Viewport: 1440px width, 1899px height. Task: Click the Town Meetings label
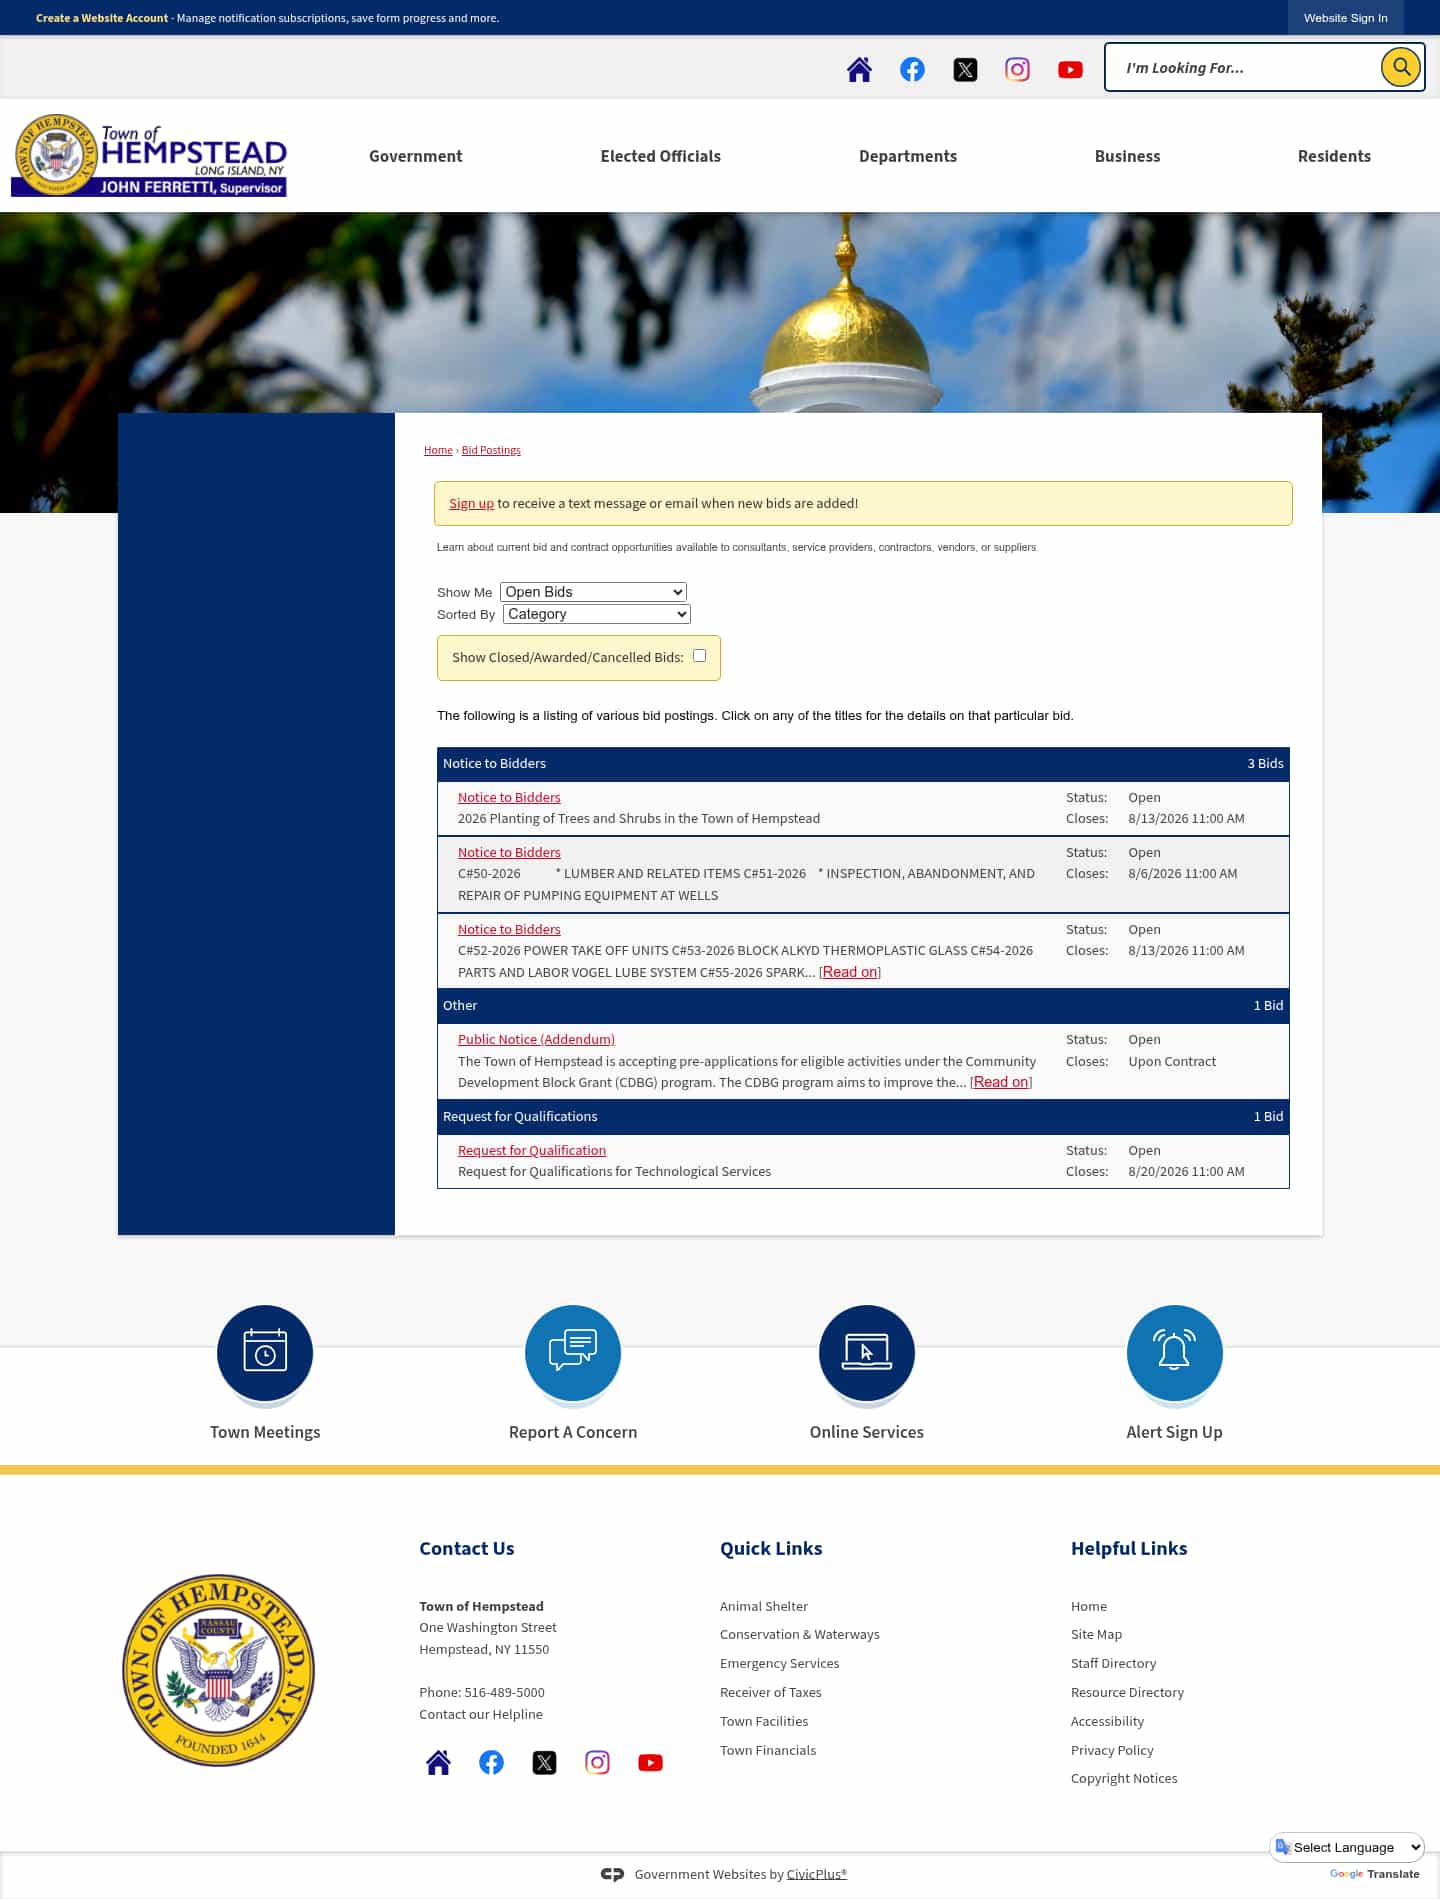(x=265, y=1432)
